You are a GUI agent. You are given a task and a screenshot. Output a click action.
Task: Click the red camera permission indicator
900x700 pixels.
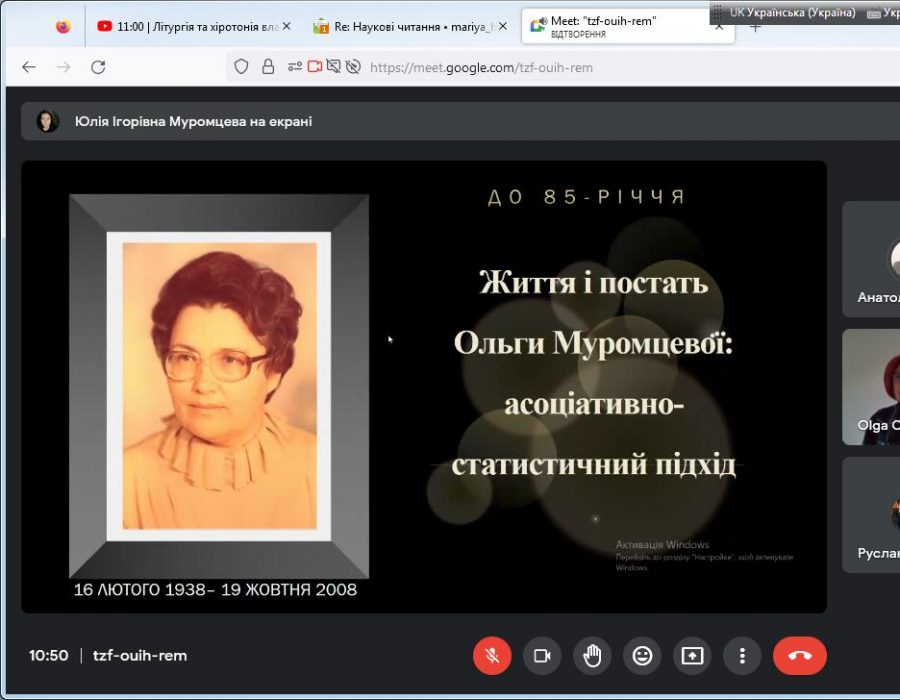pyautogui.click(x=314, y=67)
